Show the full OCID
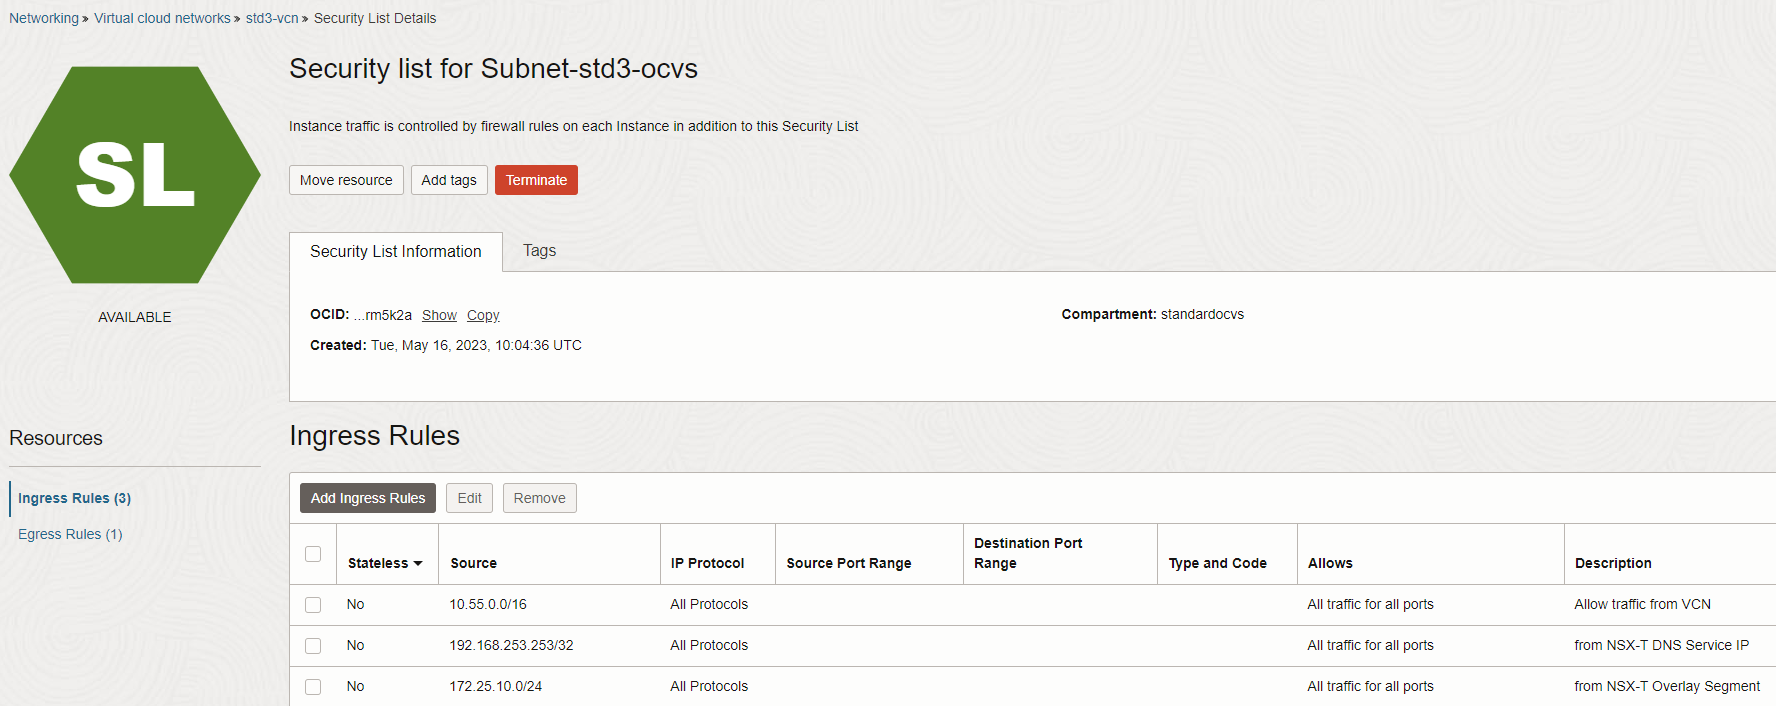Viewport: 1776px width, 706px height. (439, 315)
